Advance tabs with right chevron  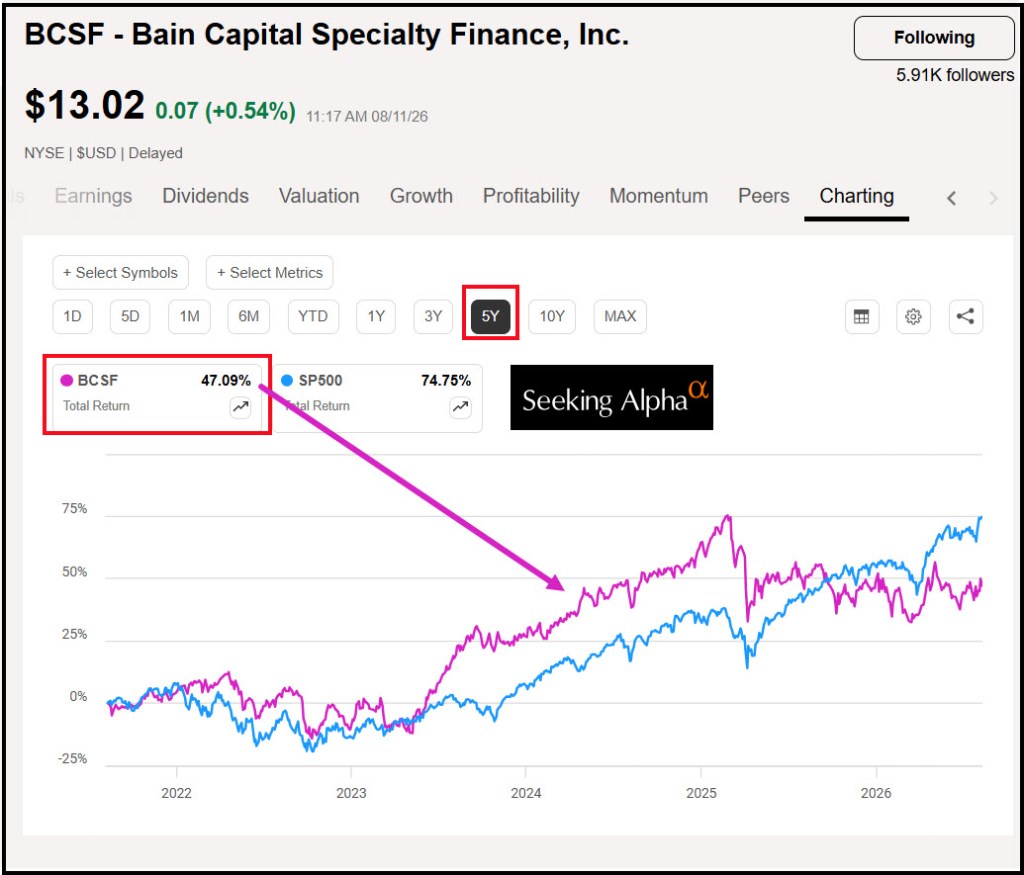click(993, 198)
